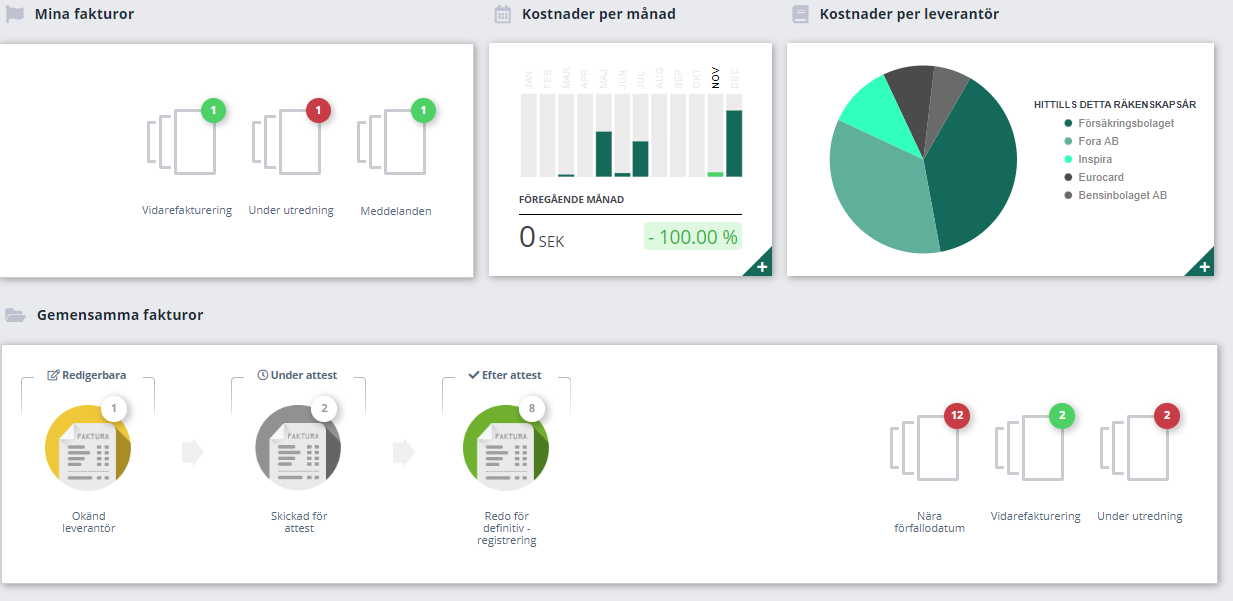This screenshot has height=601, width=1233.
Task: Expand the Kostnader per leverantör widget
Action: (1204, 266)
